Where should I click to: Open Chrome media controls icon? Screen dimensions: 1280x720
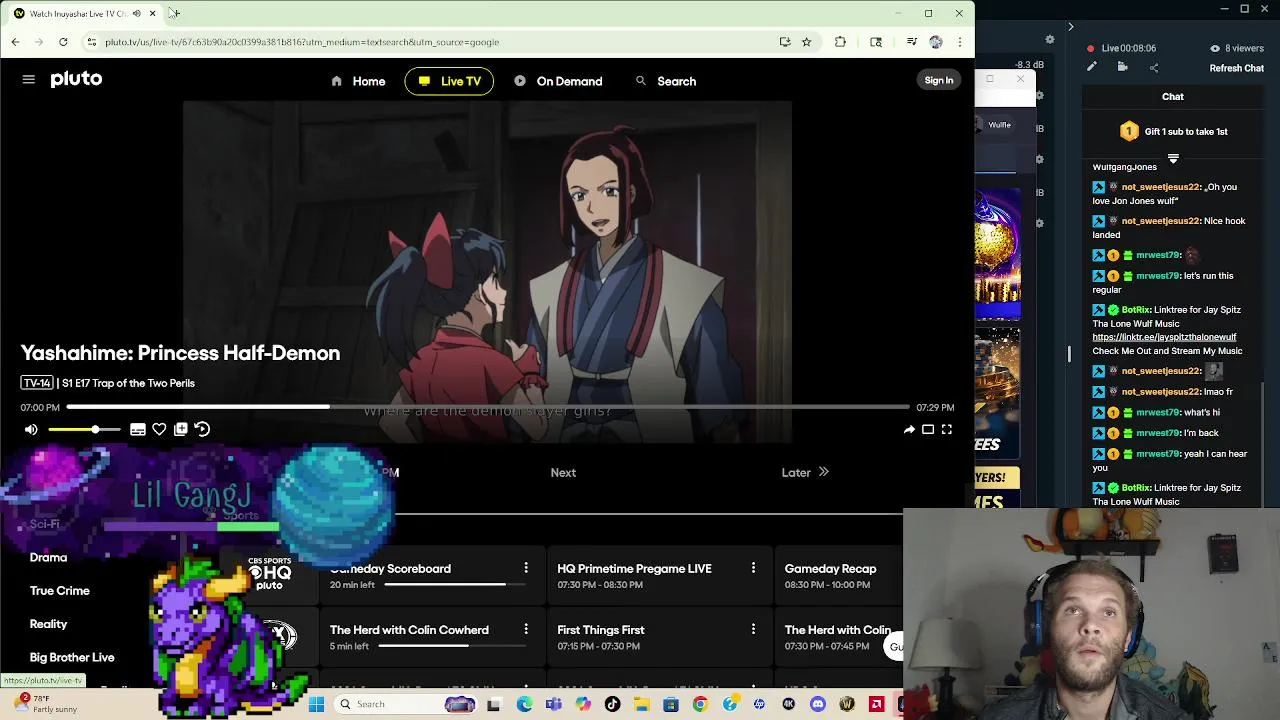point(911,42)
